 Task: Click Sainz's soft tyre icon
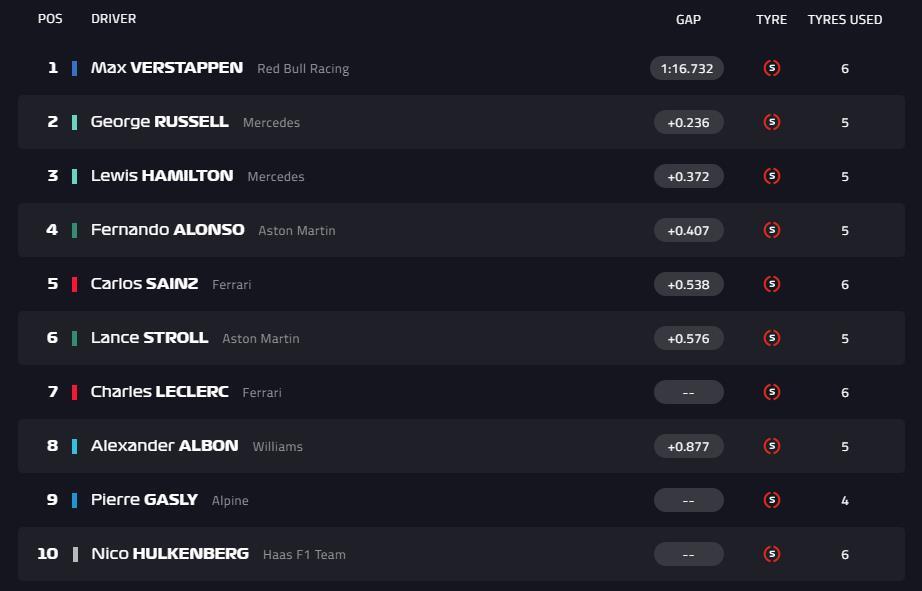[771, 284]
